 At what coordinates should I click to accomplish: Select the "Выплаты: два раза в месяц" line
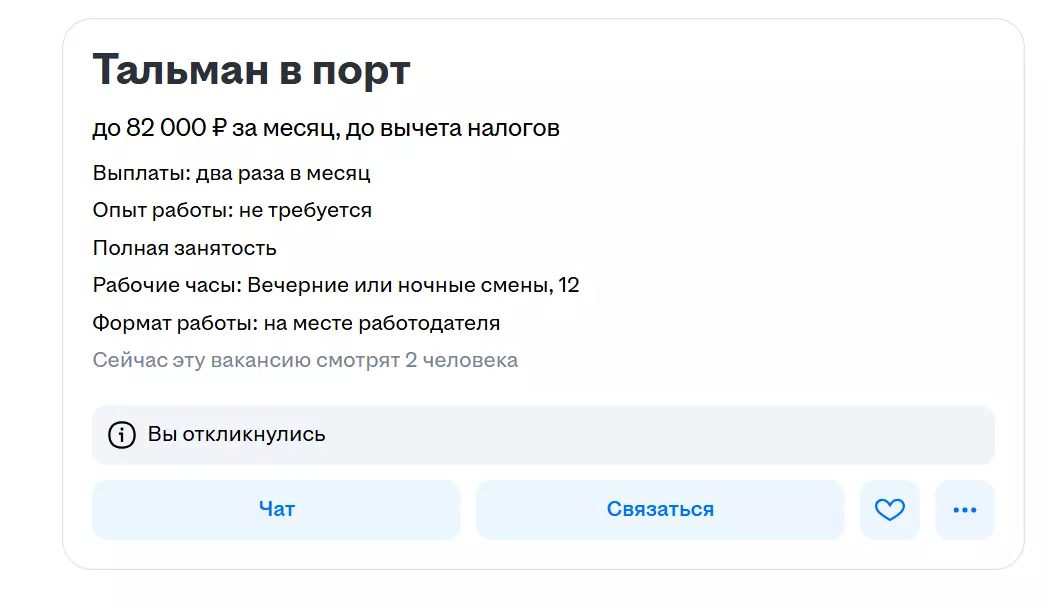pyautogui.click(x=231, y=173)
